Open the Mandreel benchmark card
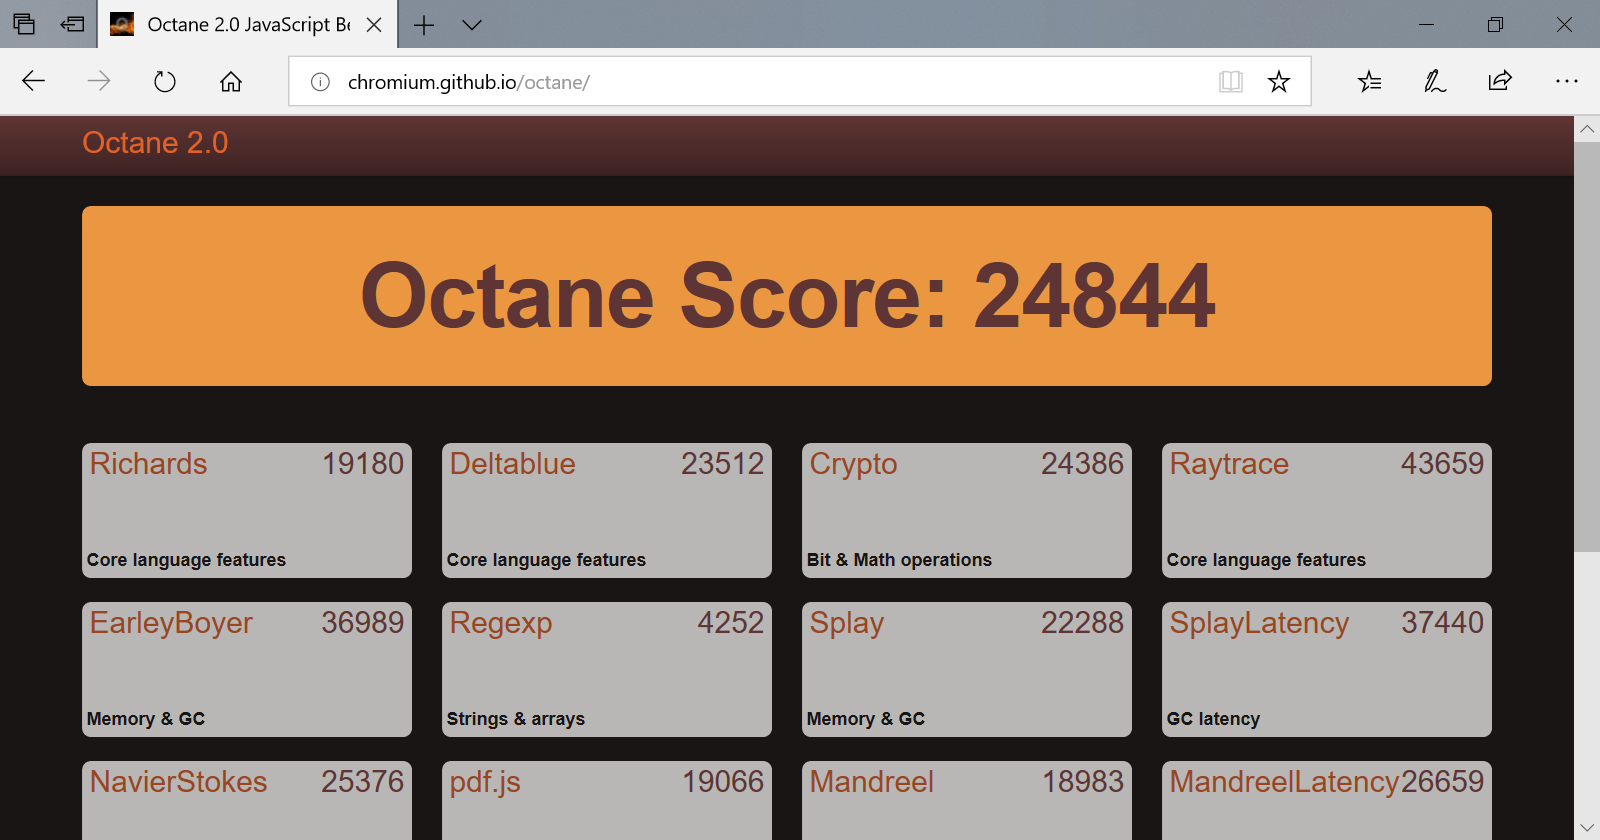The width and height of the screenshot is (1600, 840). [x=967, y=800]
